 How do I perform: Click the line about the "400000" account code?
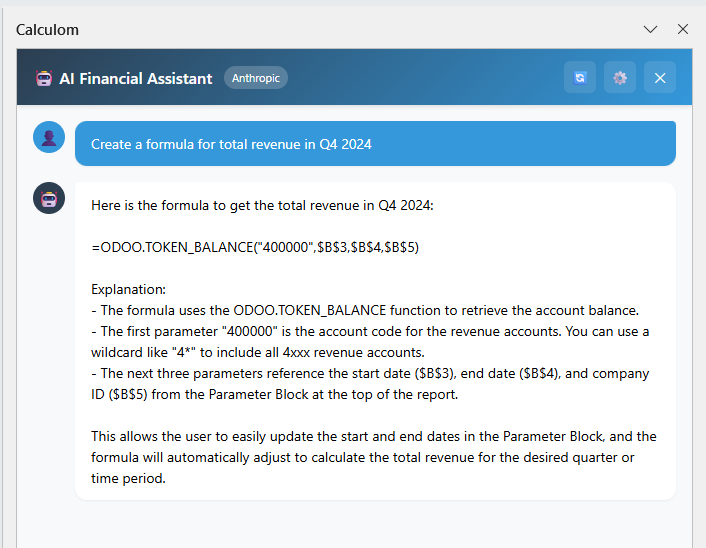(370, 331)
